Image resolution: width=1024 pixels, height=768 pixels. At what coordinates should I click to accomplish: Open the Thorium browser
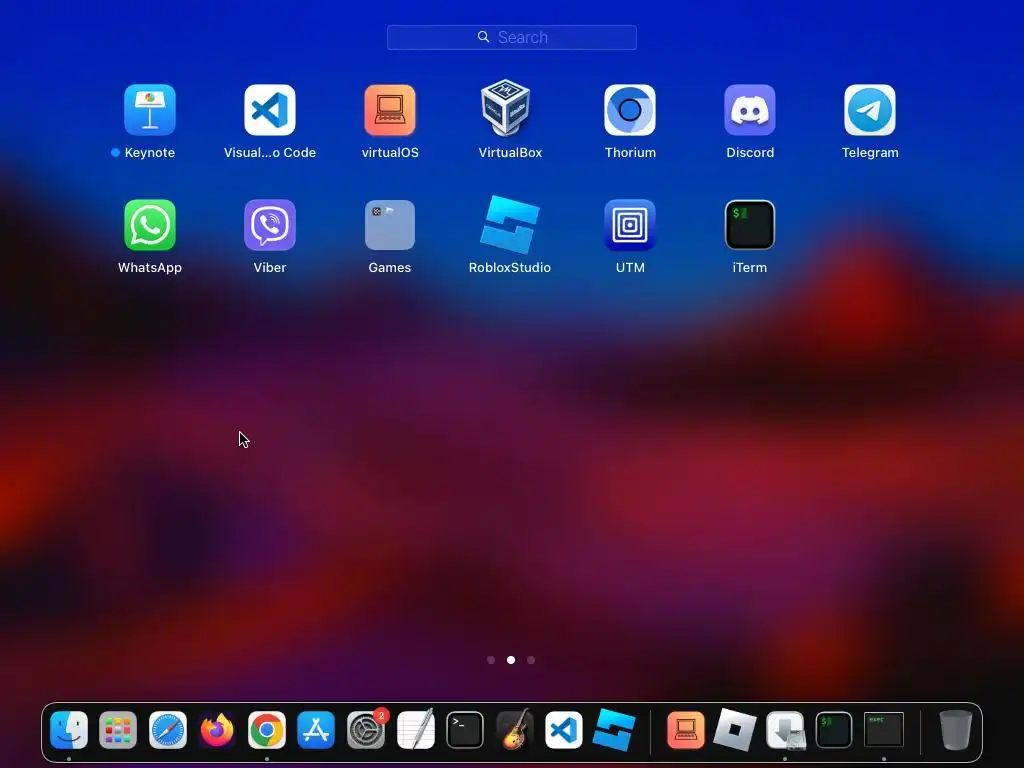point(630,110)
